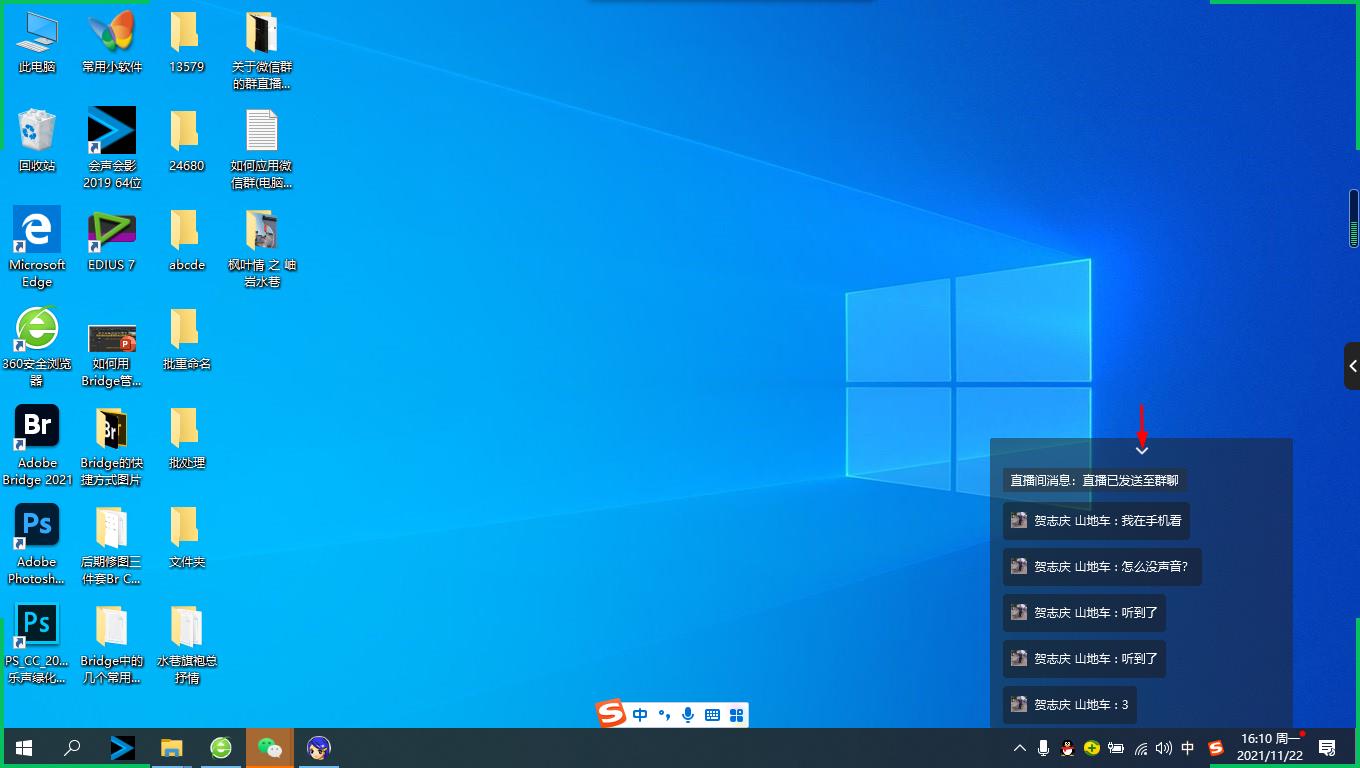This screenshot has width=1360, height=768.
Task: Toggle 中 language mode on floating IME bar
Action: (x=640, y=715)
